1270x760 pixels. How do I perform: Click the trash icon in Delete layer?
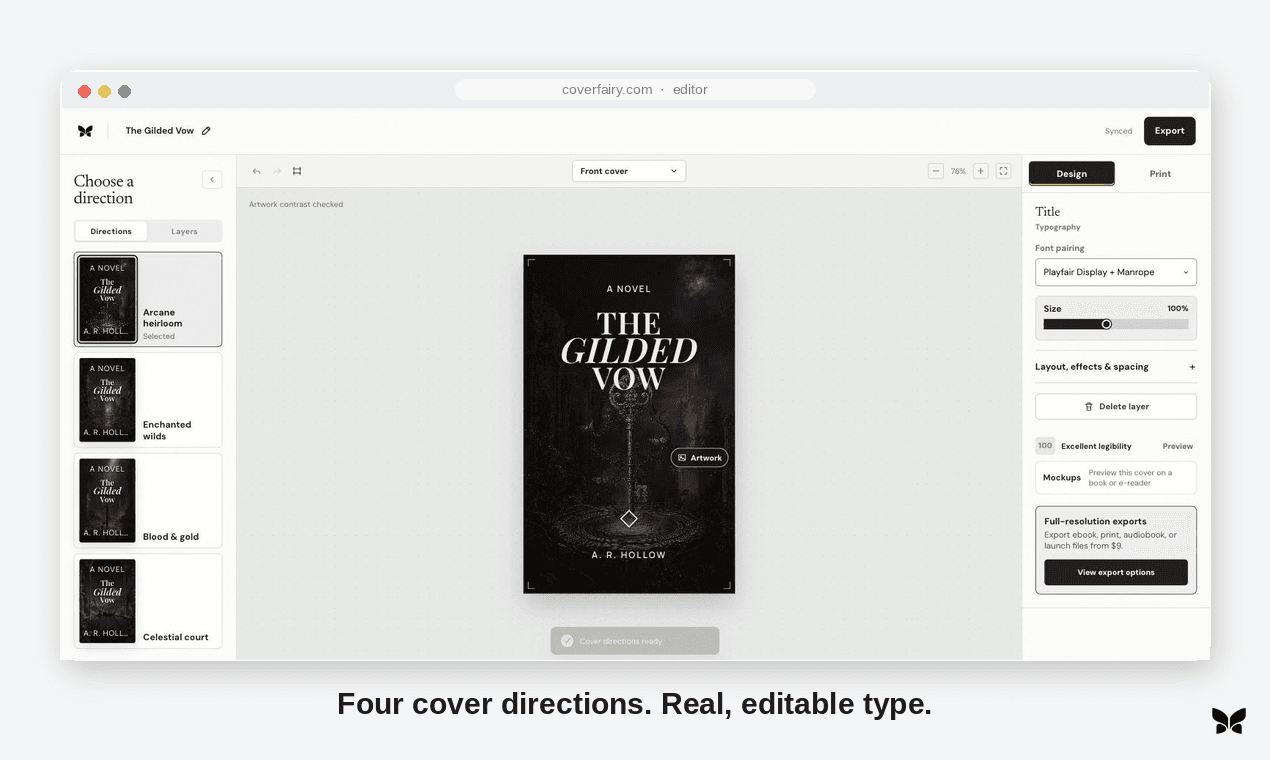coord(1089,407)
